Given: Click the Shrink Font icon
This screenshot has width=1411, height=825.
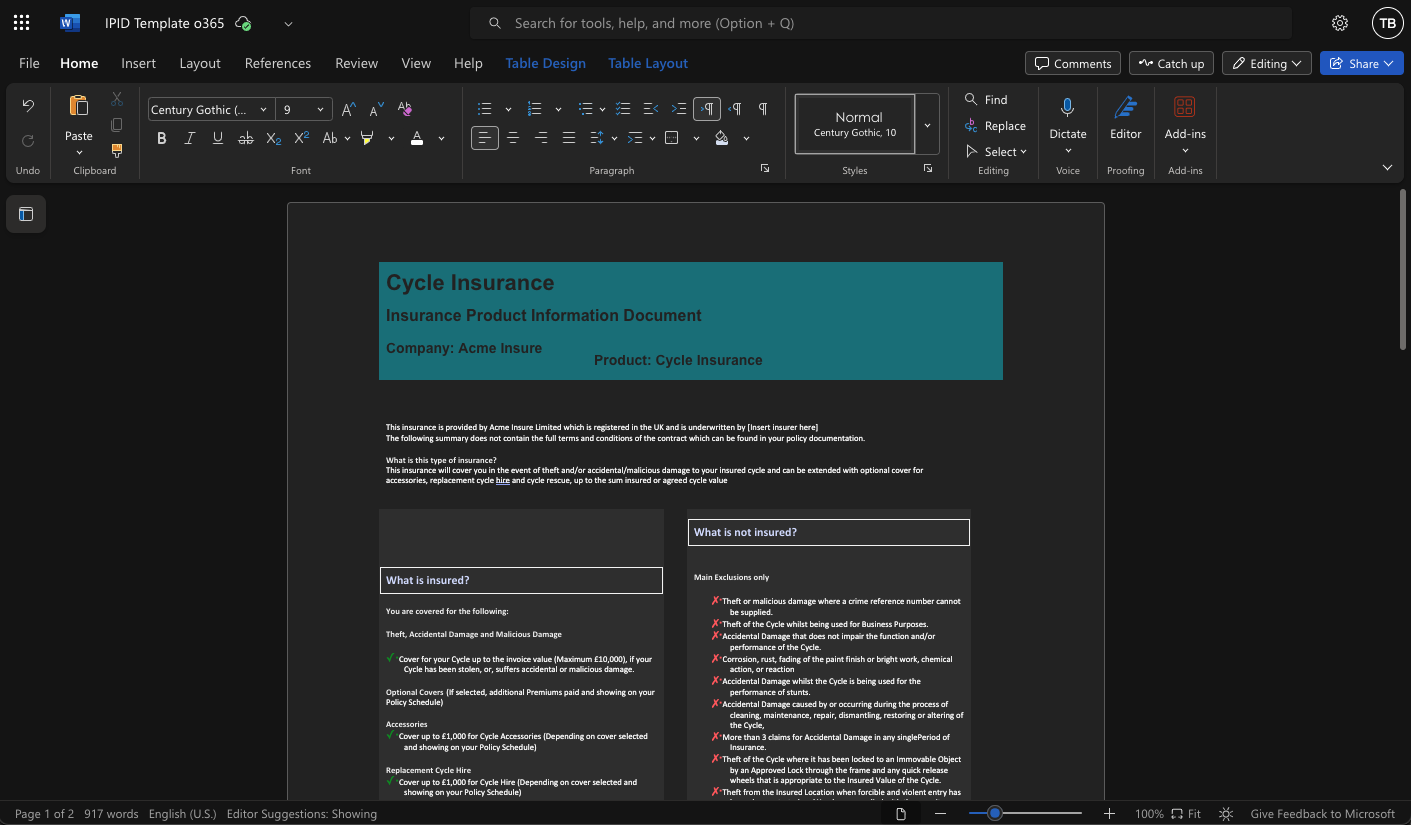Looking at the screenshot, I should click(376, 109).
